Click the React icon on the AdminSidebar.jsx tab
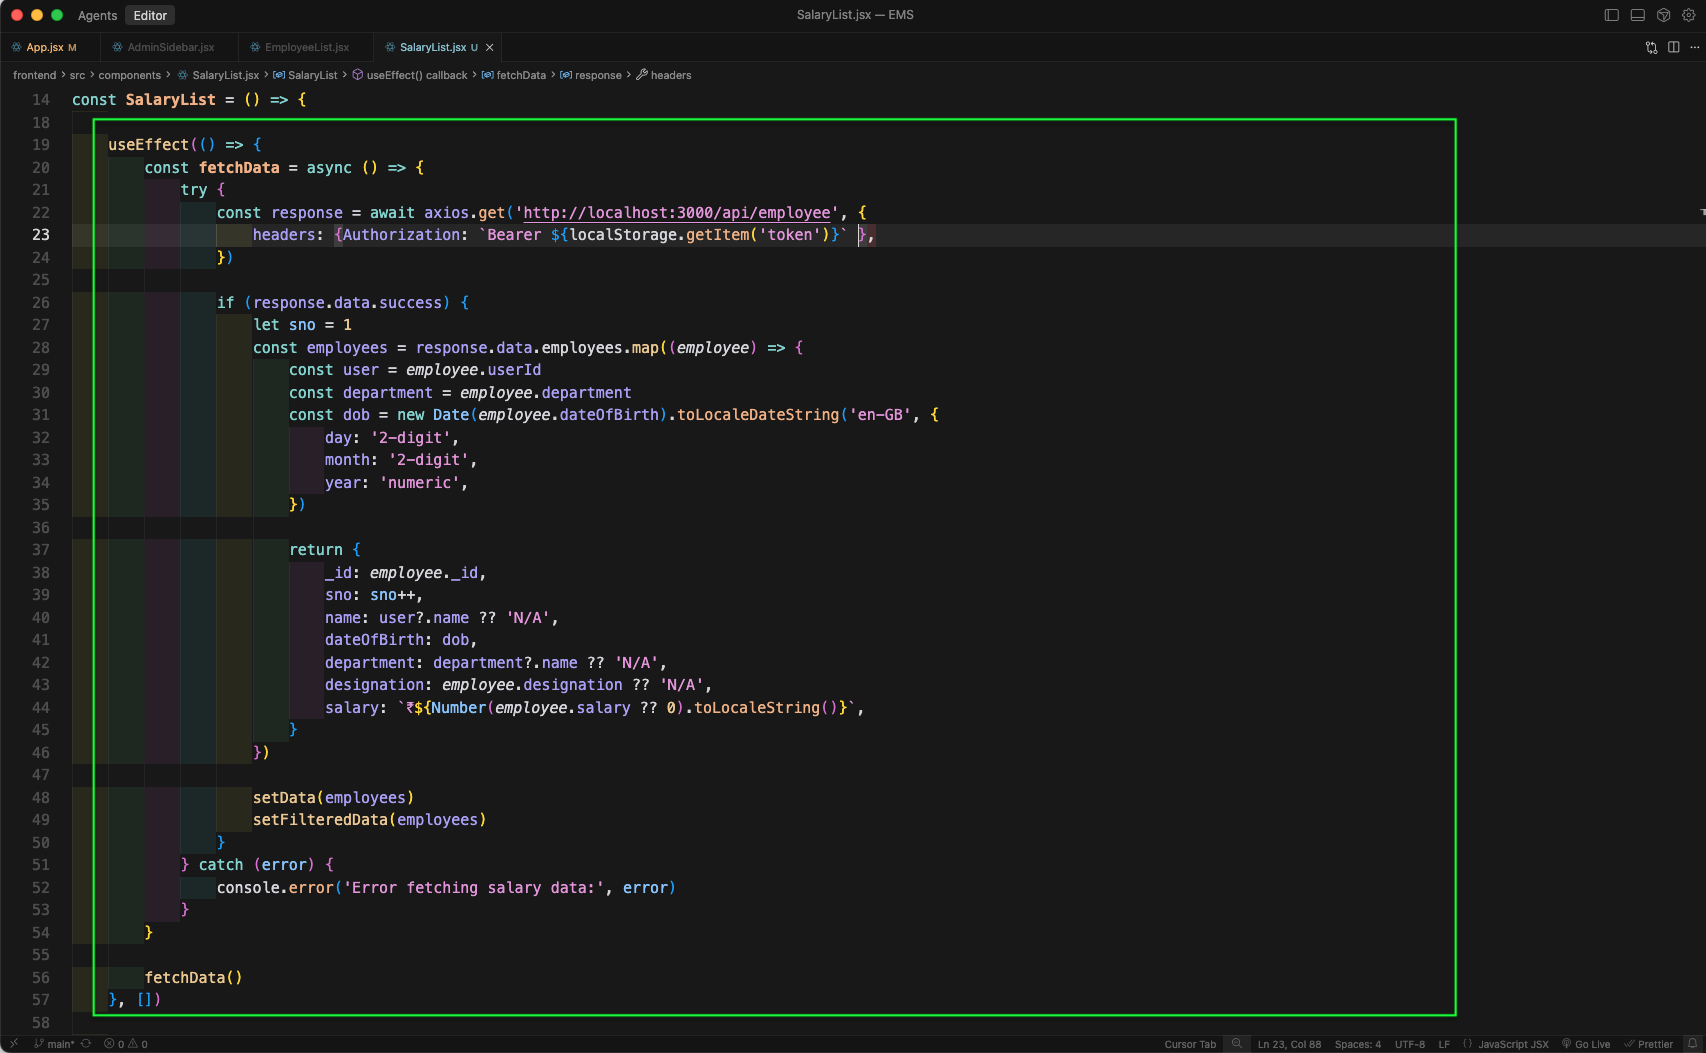The image size is (1706, 1053). click(x=118, y=47)
